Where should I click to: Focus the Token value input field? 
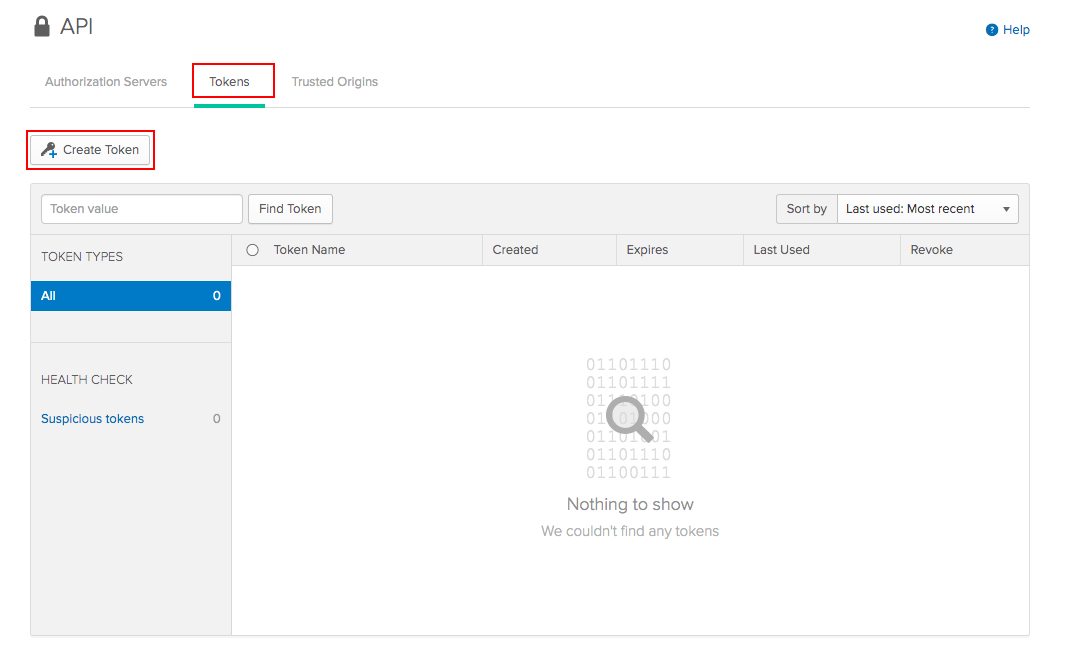coord(142,209)
